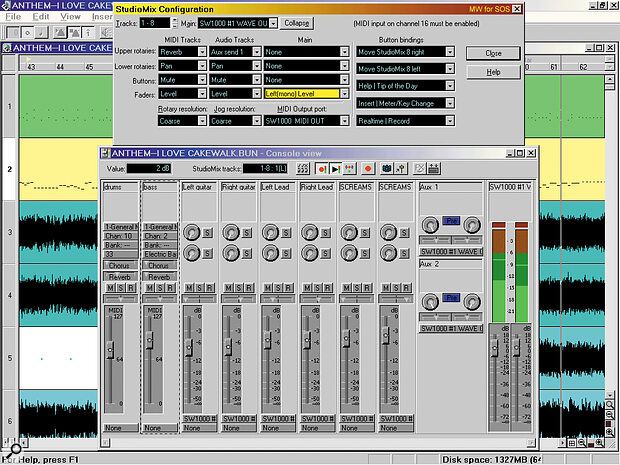Click Help in StudioMix Configuration

[493, 72]
